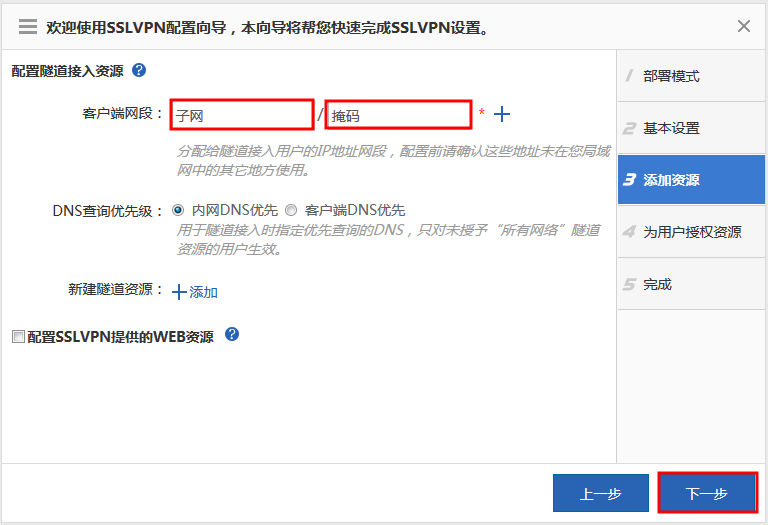Go to step 5 完成
768x525 pixels.
[657, 284]
